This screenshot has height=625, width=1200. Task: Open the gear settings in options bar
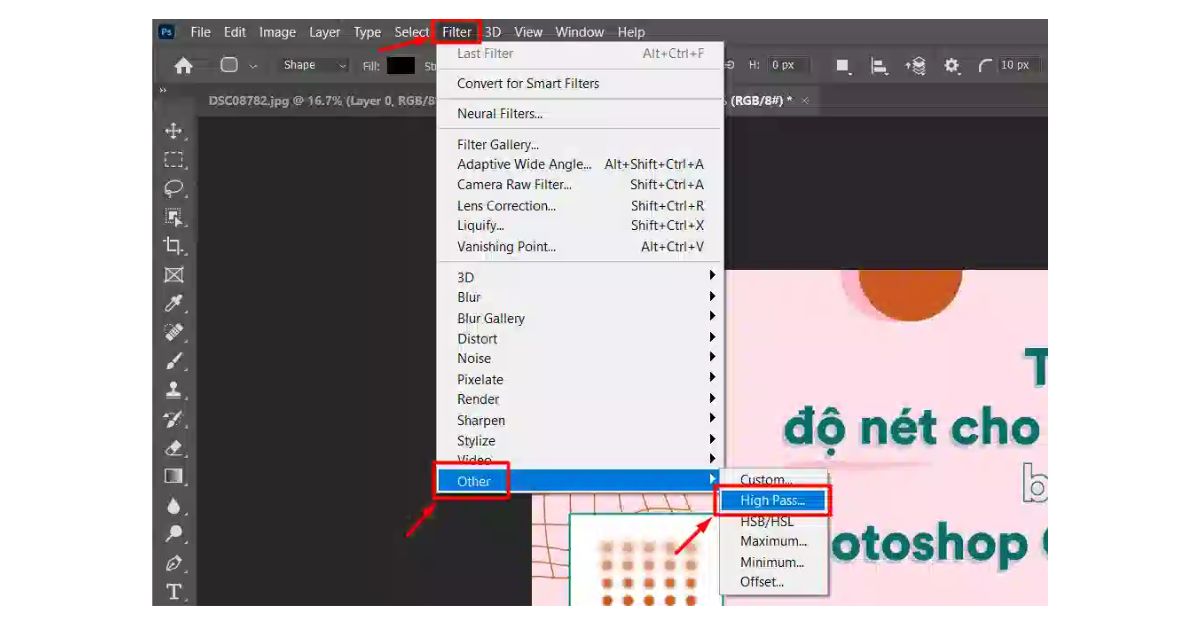click(x=952, y=66)
